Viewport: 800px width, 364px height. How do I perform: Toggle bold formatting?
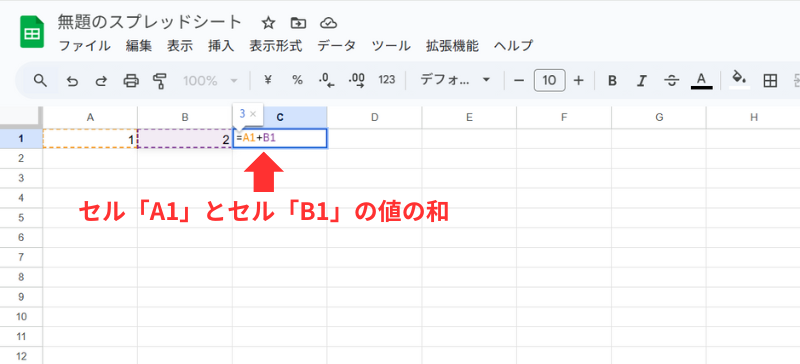click(613, 81)
